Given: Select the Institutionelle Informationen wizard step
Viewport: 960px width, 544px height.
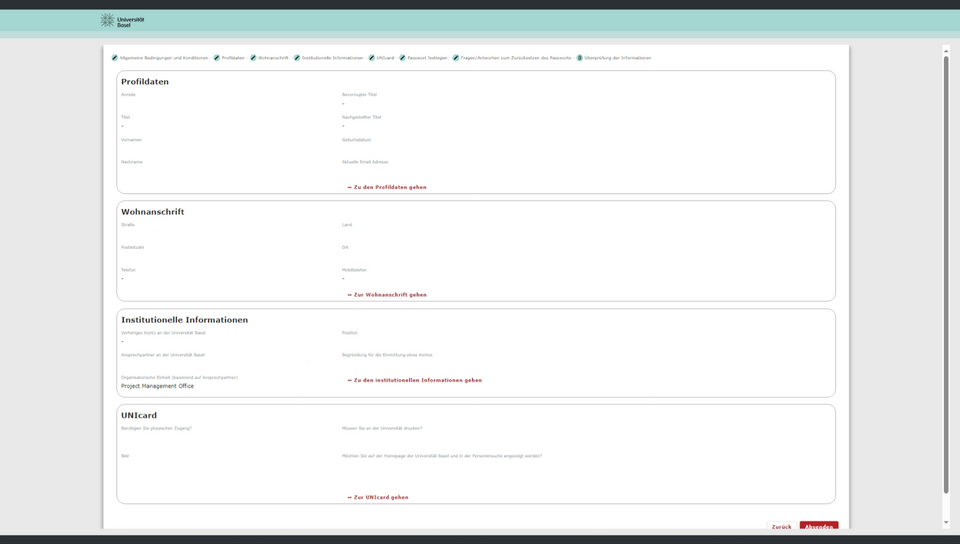Looking at the screenshot, I should pyautogui.click(x=333, y=58).
